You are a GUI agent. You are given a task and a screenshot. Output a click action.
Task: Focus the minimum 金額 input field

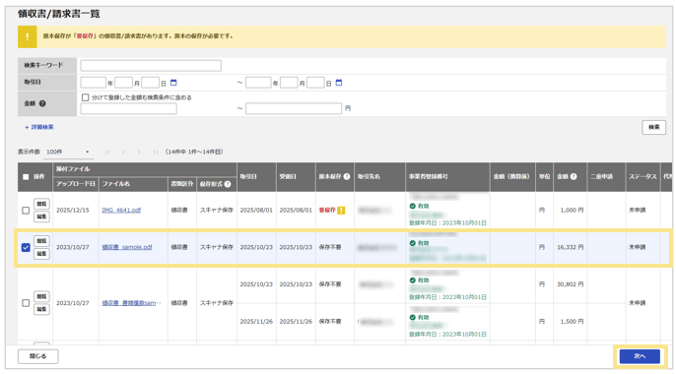point(128,108)
